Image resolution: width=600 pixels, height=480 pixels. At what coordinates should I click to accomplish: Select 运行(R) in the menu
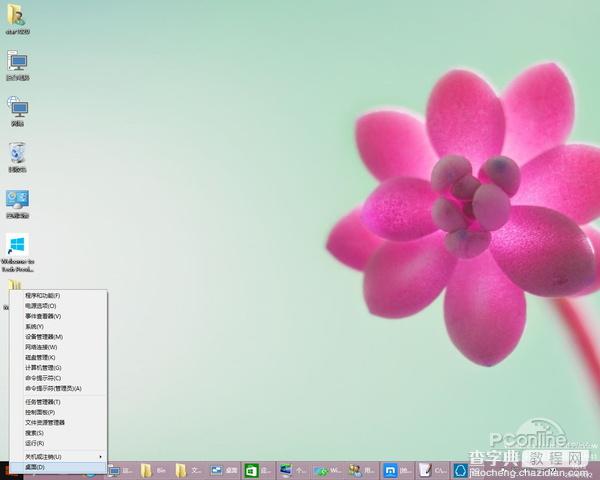pos(58,443)
